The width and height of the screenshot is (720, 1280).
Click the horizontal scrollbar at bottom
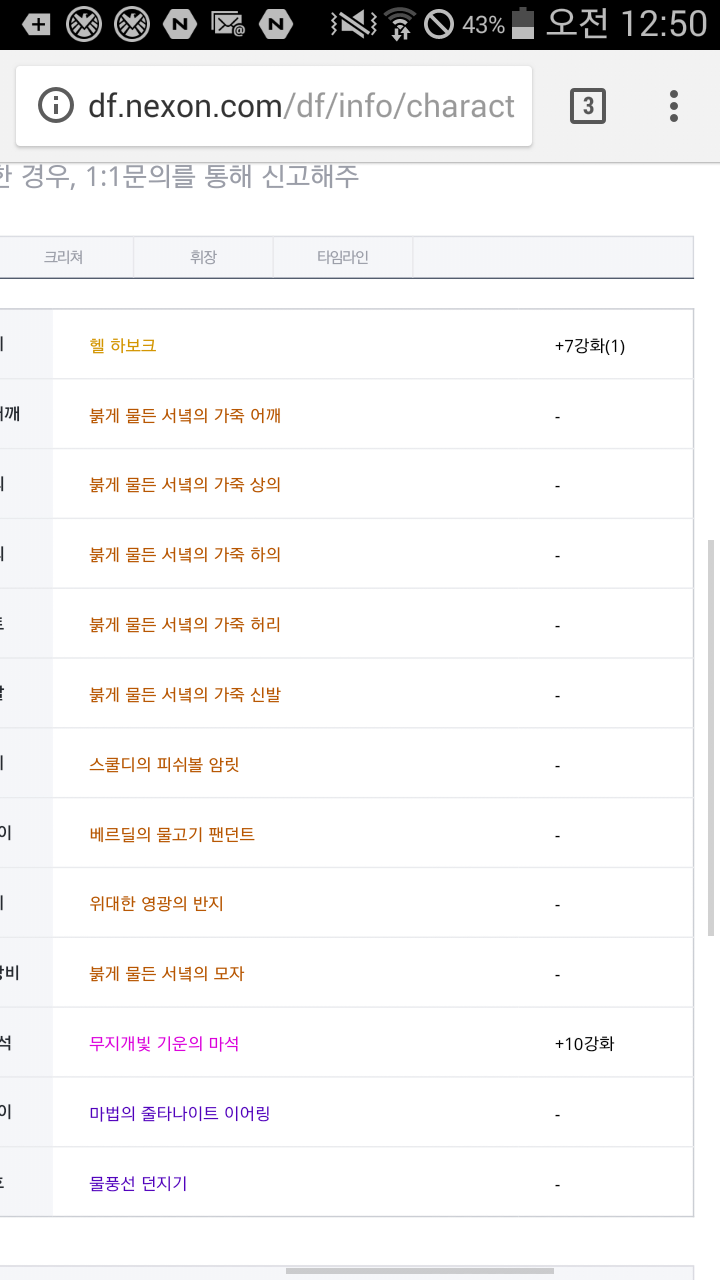click(x=419, y=1272)
